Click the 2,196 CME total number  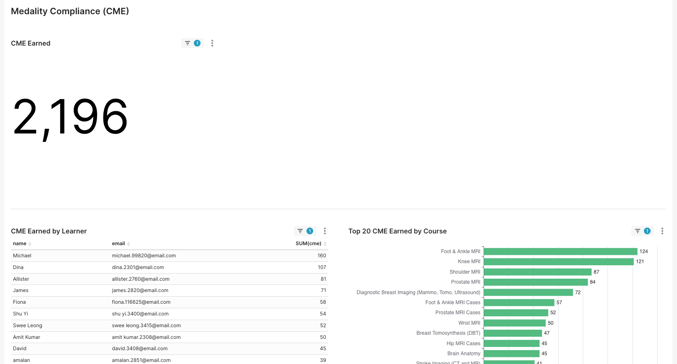pos(70,117)
